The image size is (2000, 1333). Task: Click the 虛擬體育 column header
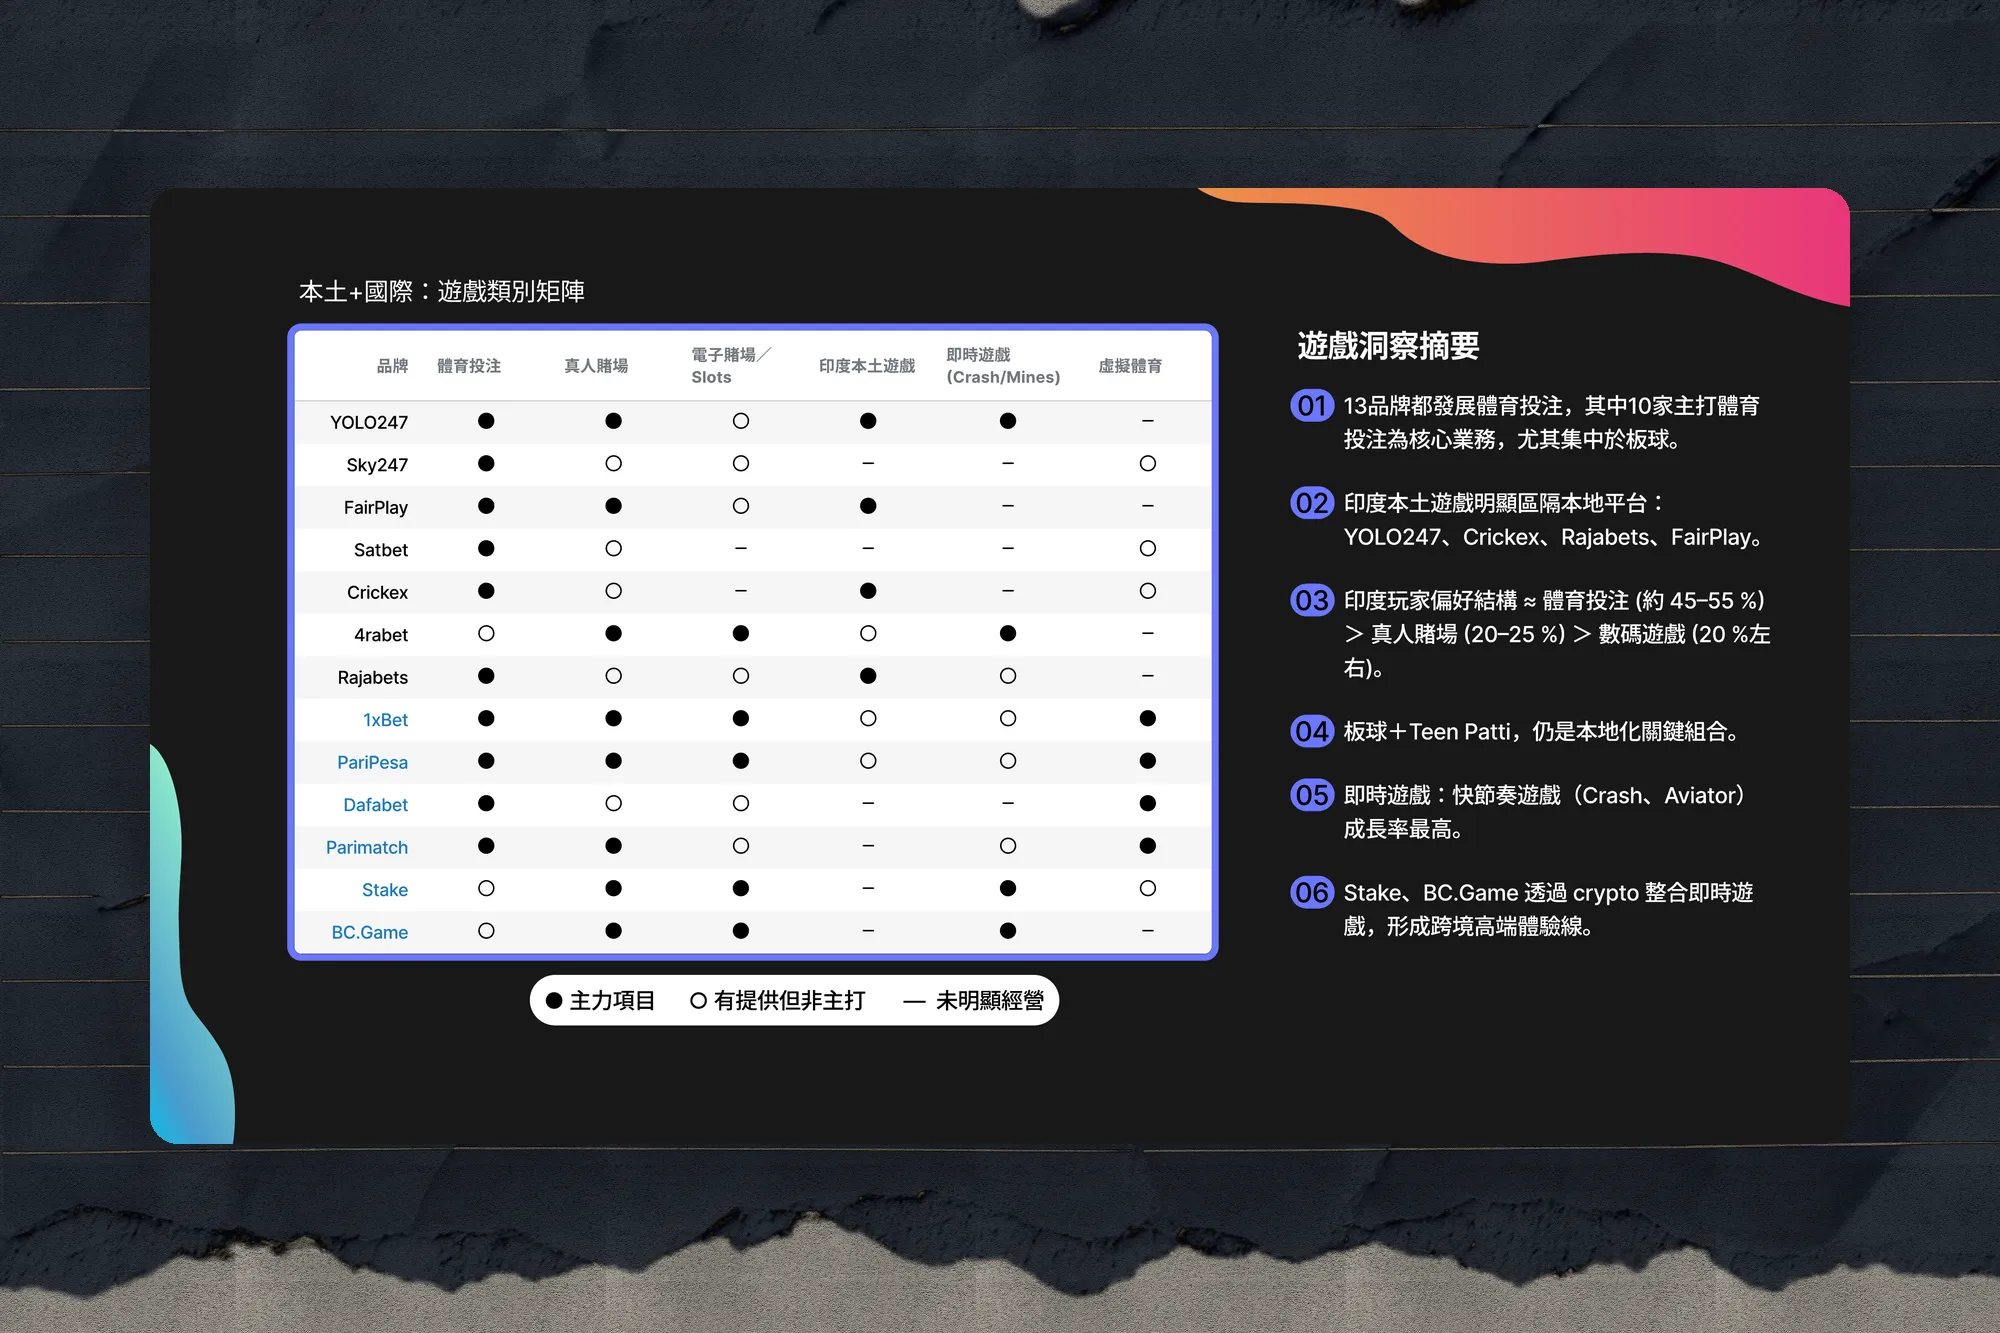click(x=1130, y=366)
